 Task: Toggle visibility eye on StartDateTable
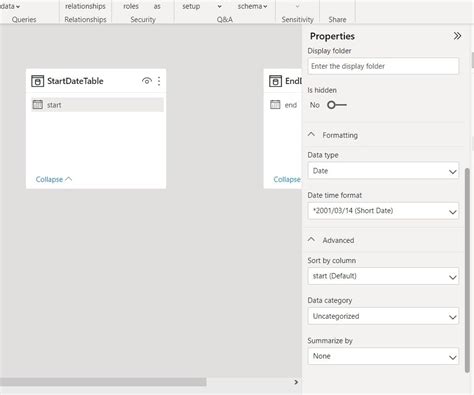pos(147,81)
